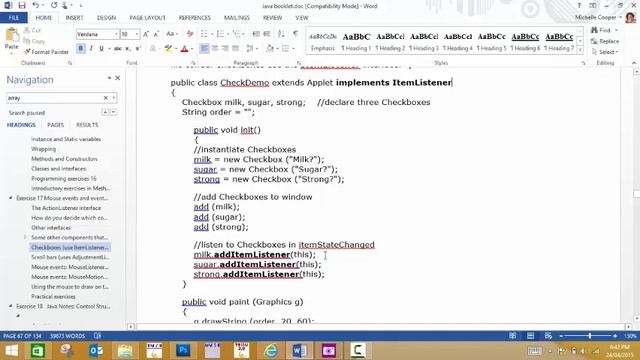Center-align the paragraph

click(x=215, y=49)
